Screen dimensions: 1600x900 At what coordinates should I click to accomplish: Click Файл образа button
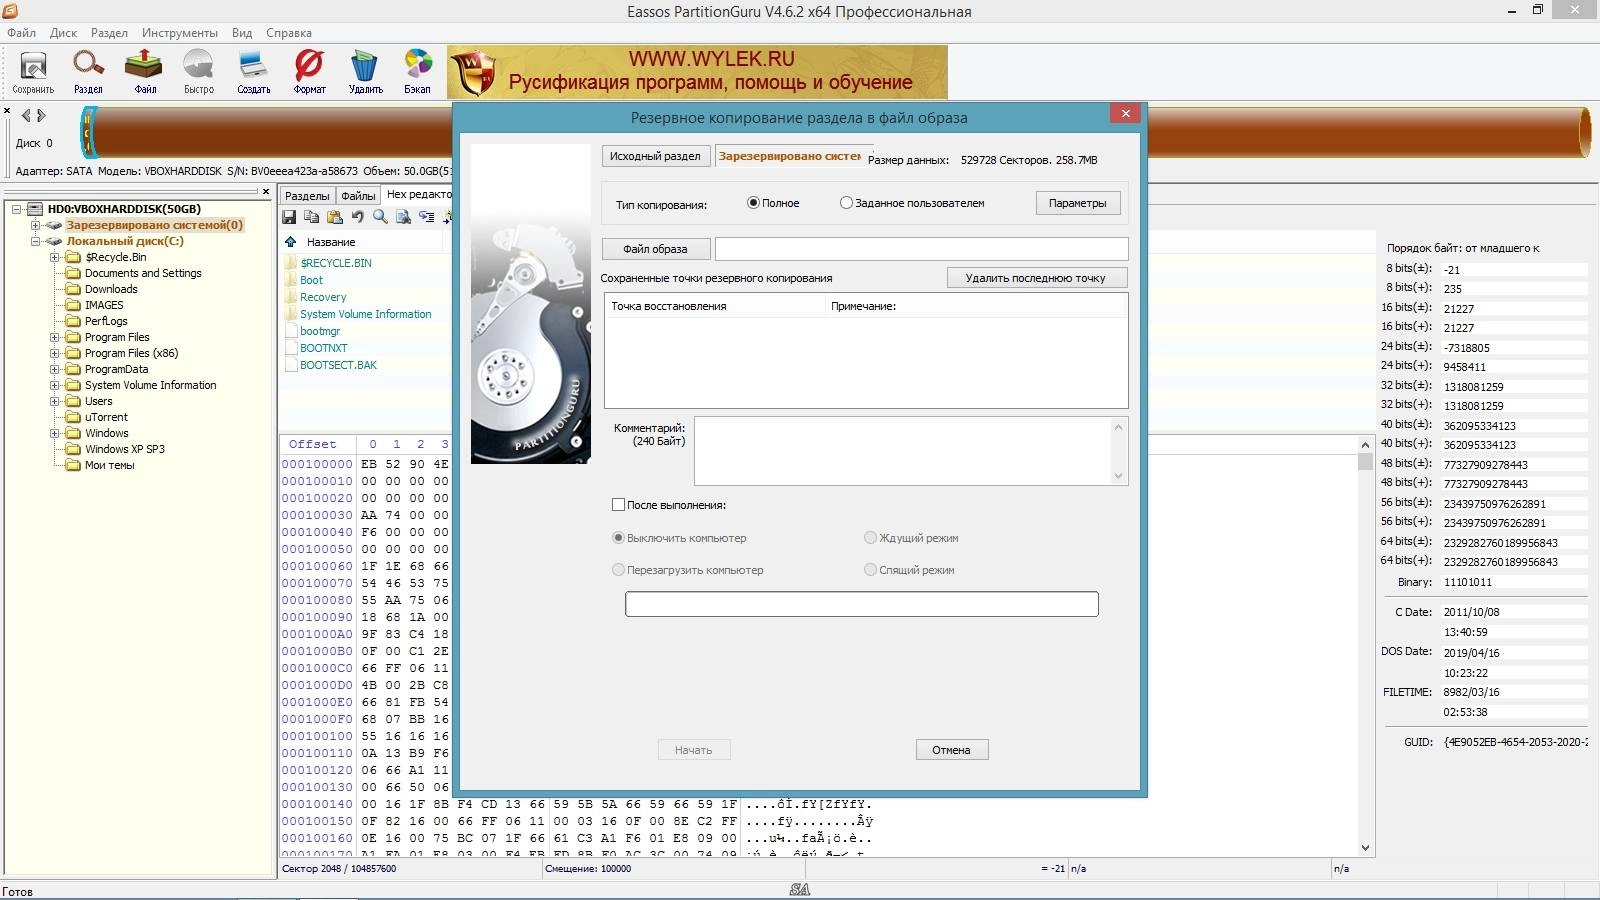655,249
